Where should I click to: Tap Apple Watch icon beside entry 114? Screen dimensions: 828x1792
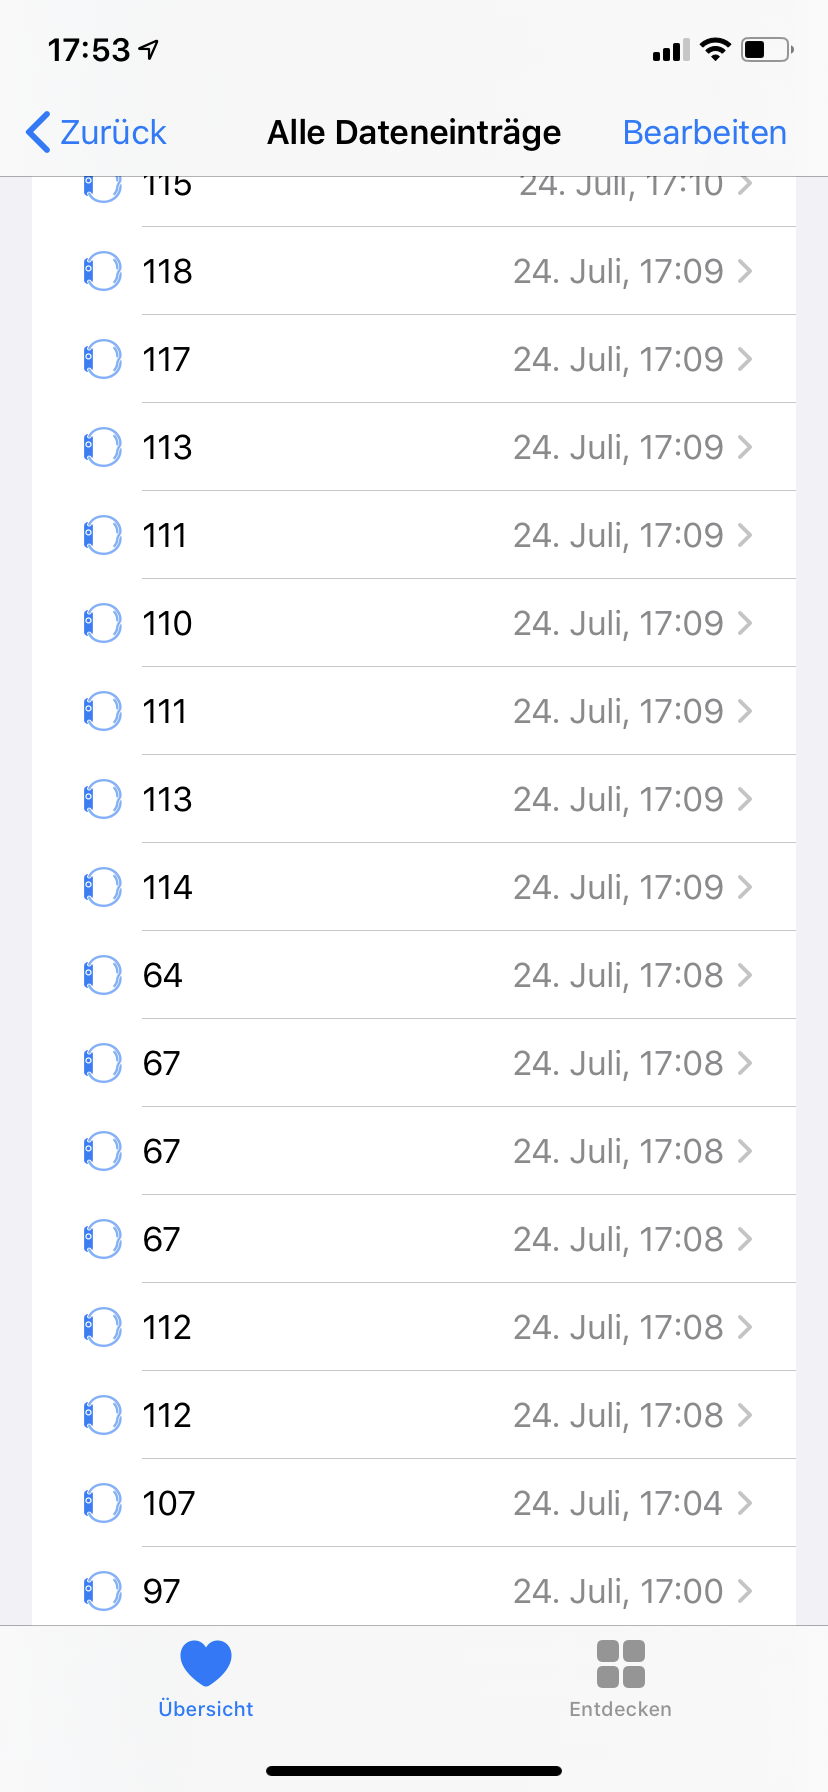click(x=102, y=887)
